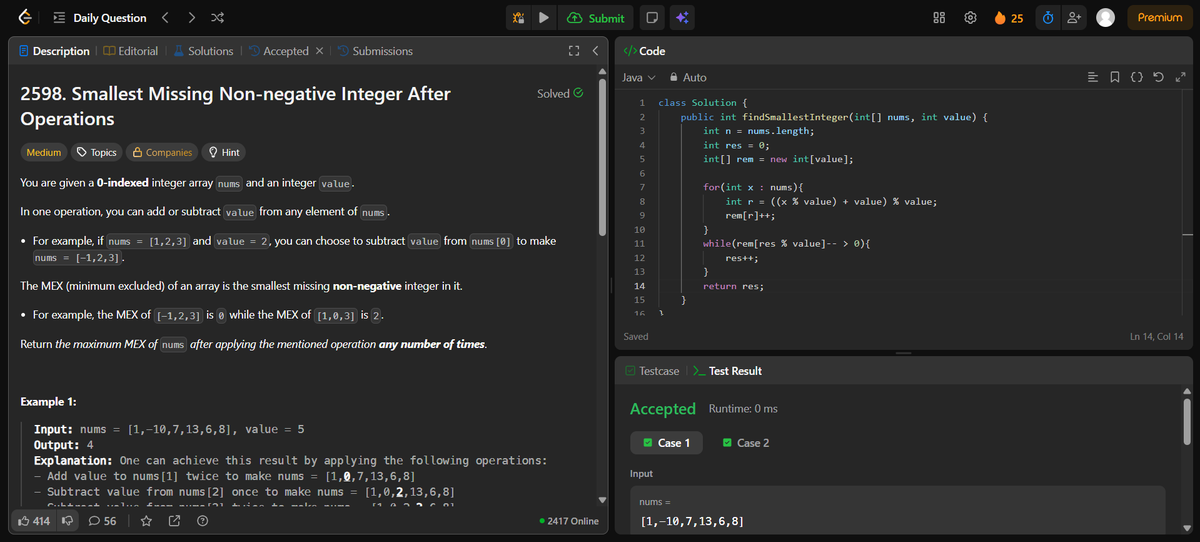Image resolution: width=1200 pixels, height=542 pixels.
Task: Open the Accepted submission tab
Action: [279, 51]
